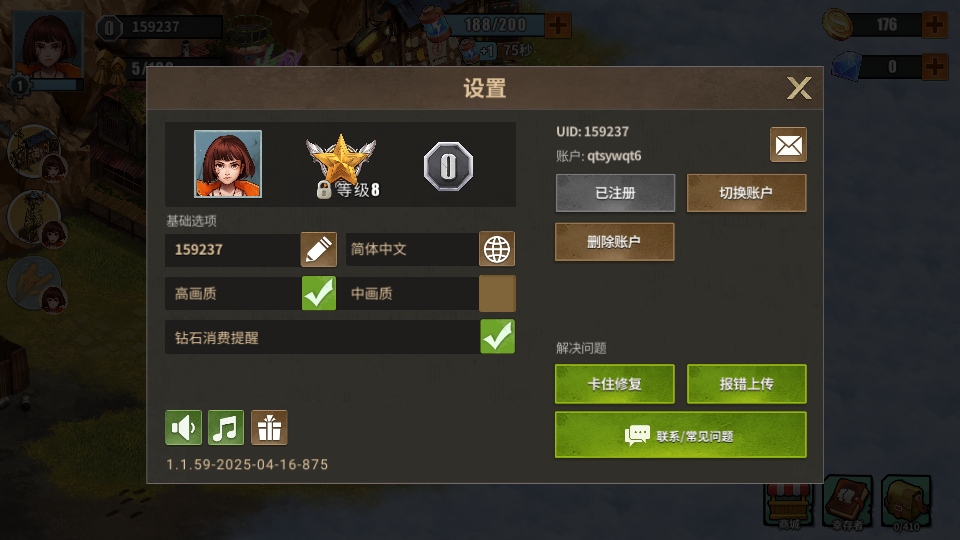960x540 pixels.
Task: Select the 卡住修复 green button
Action: pos(615,384)
